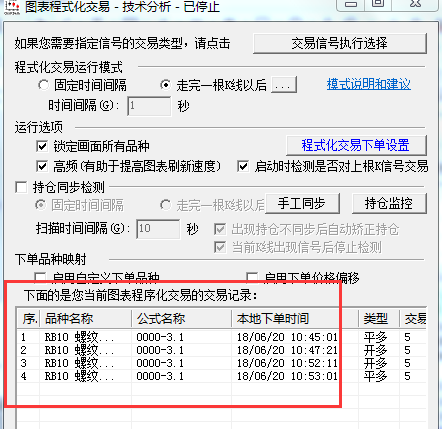This screenshot has height=429, width=442.
Task: Enable 启用自定义下单品种 checkbox
Action: coord(40,277)
